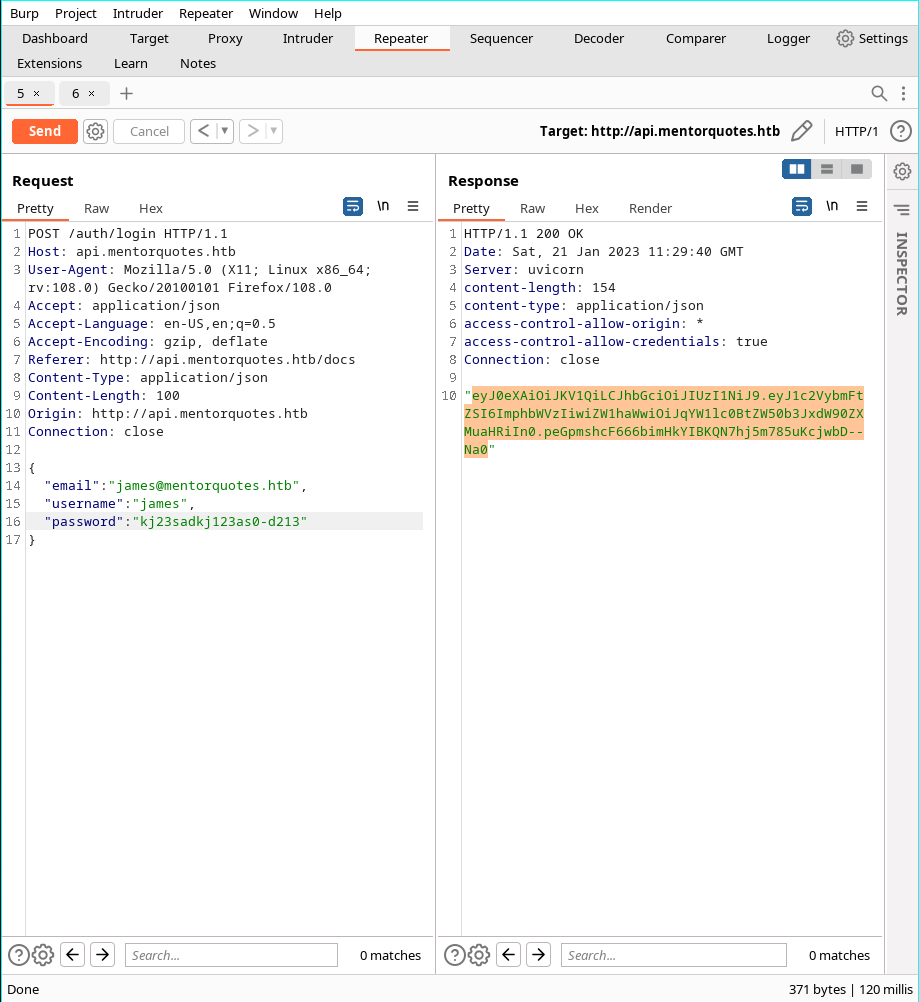
Task: Open the Project menu
Action: 75,13
